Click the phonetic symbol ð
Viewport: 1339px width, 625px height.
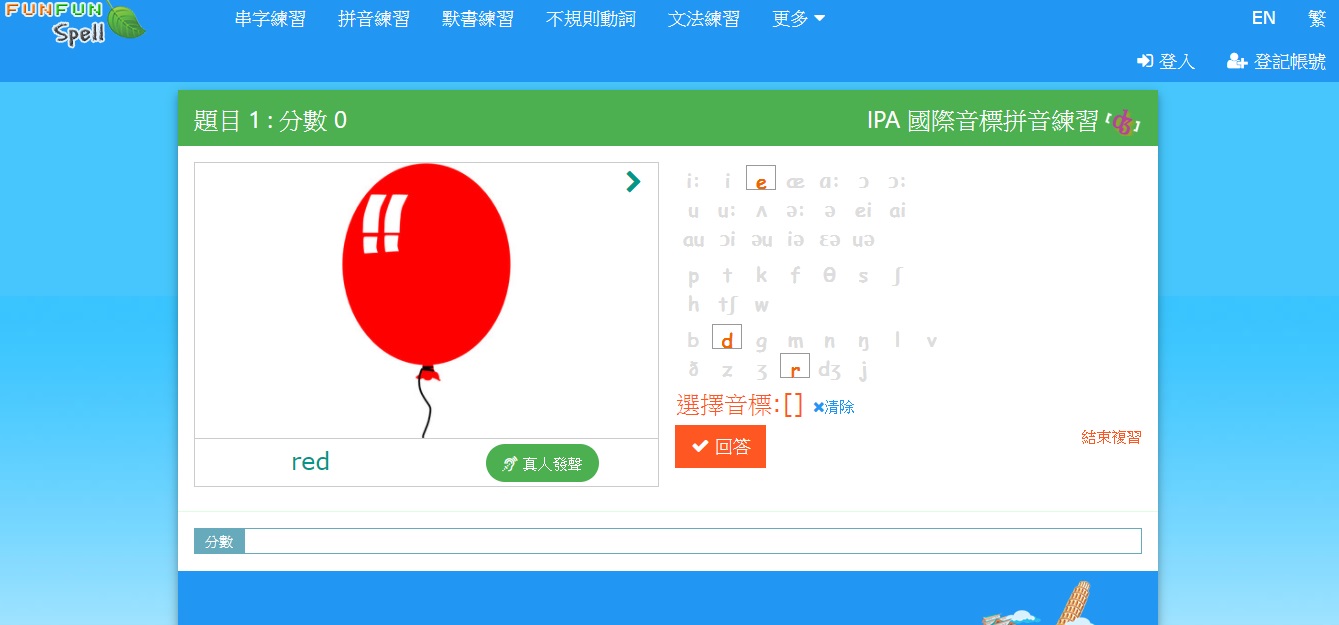pyautogui.click(x=693, y=370)
